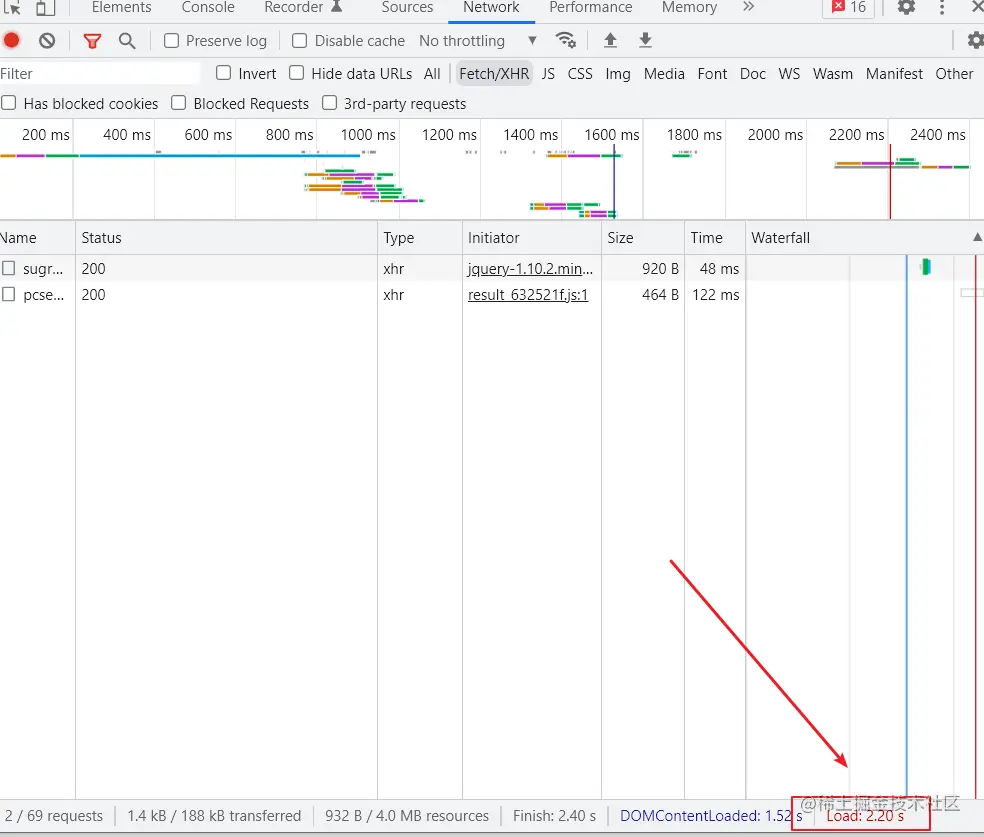Filter requests by Font
984x837 pixels.
pos(712,74)
